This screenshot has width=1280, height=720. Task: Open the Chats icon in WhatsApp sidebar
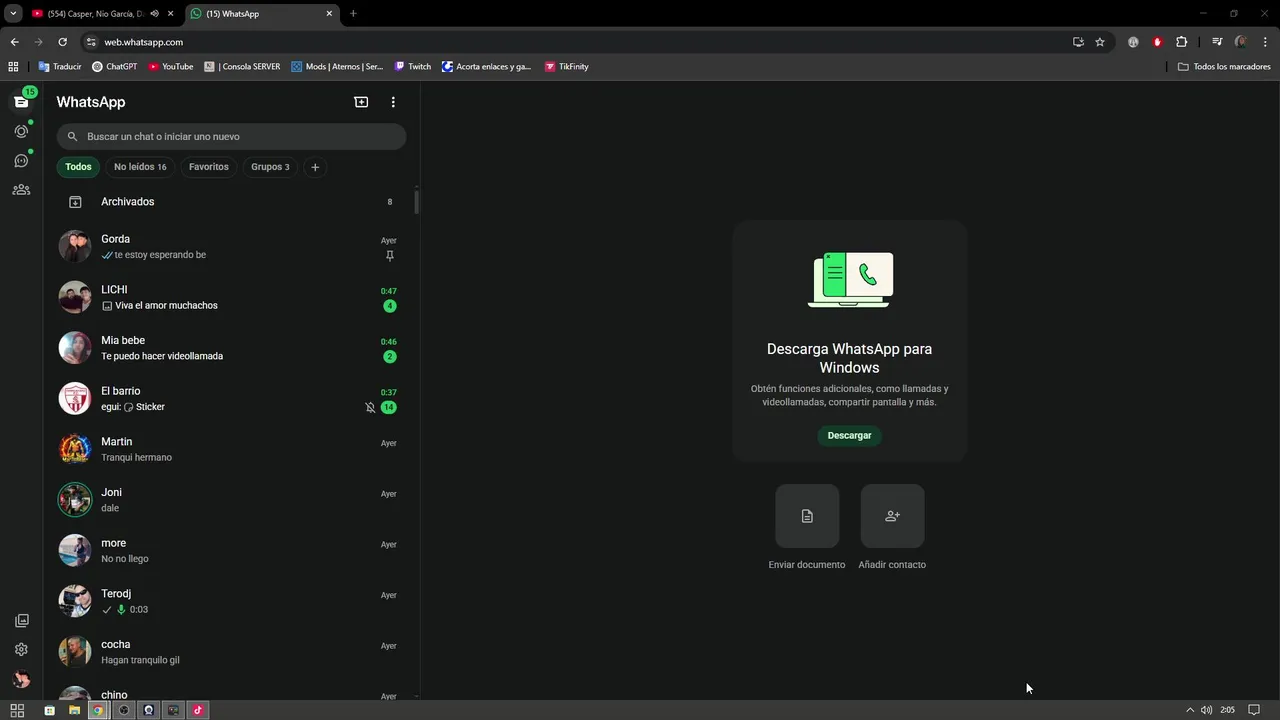[x=21, y=102]
